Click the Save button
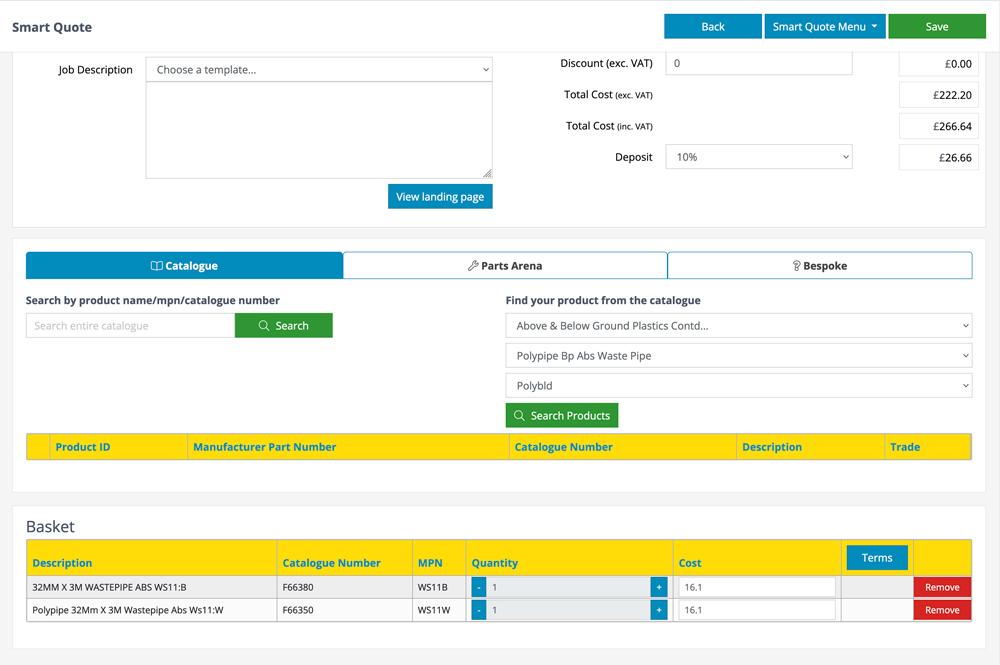 tap(936, 27)
